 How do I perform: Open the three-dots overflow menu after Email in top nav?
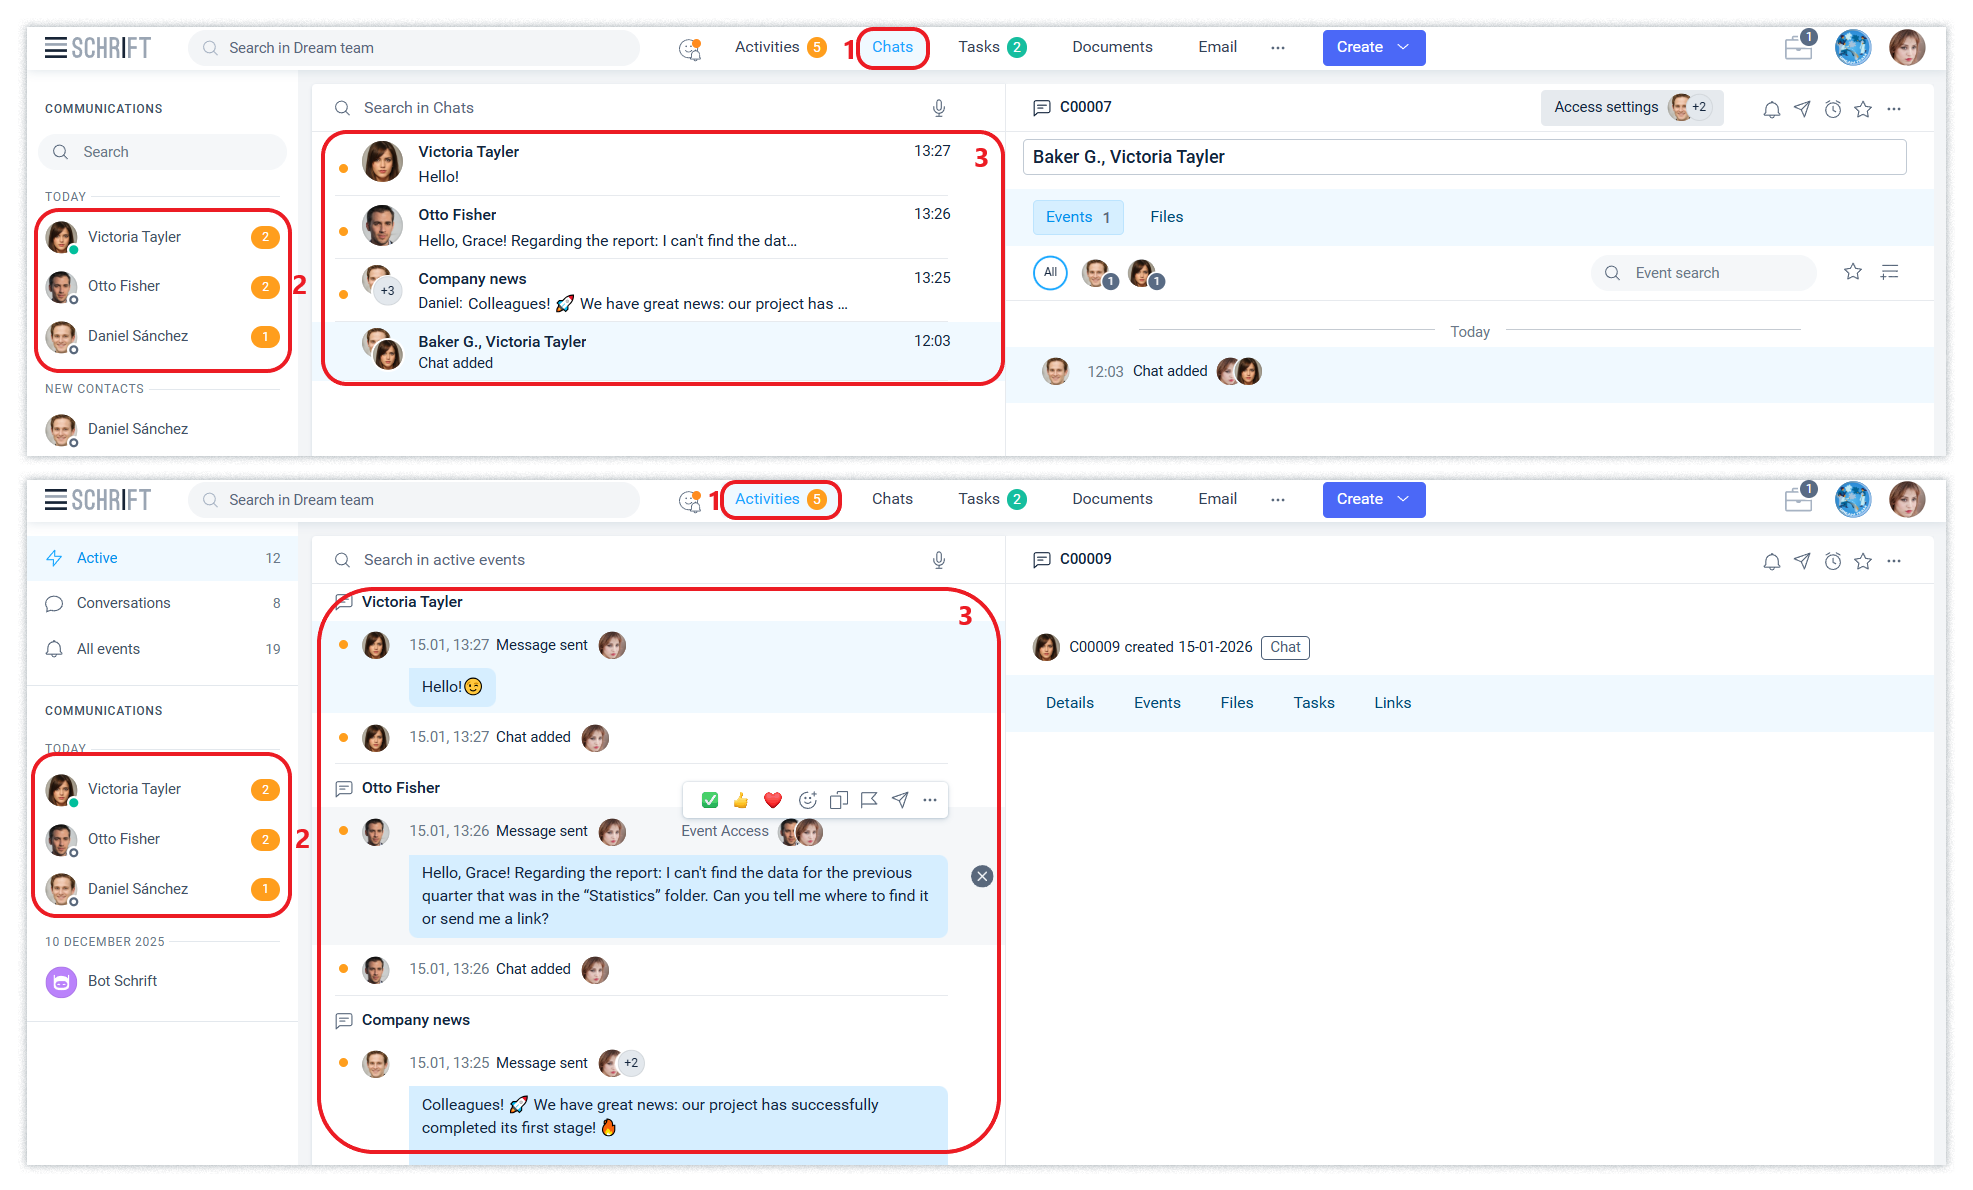pyautogui.click(x=1277, y=47)
